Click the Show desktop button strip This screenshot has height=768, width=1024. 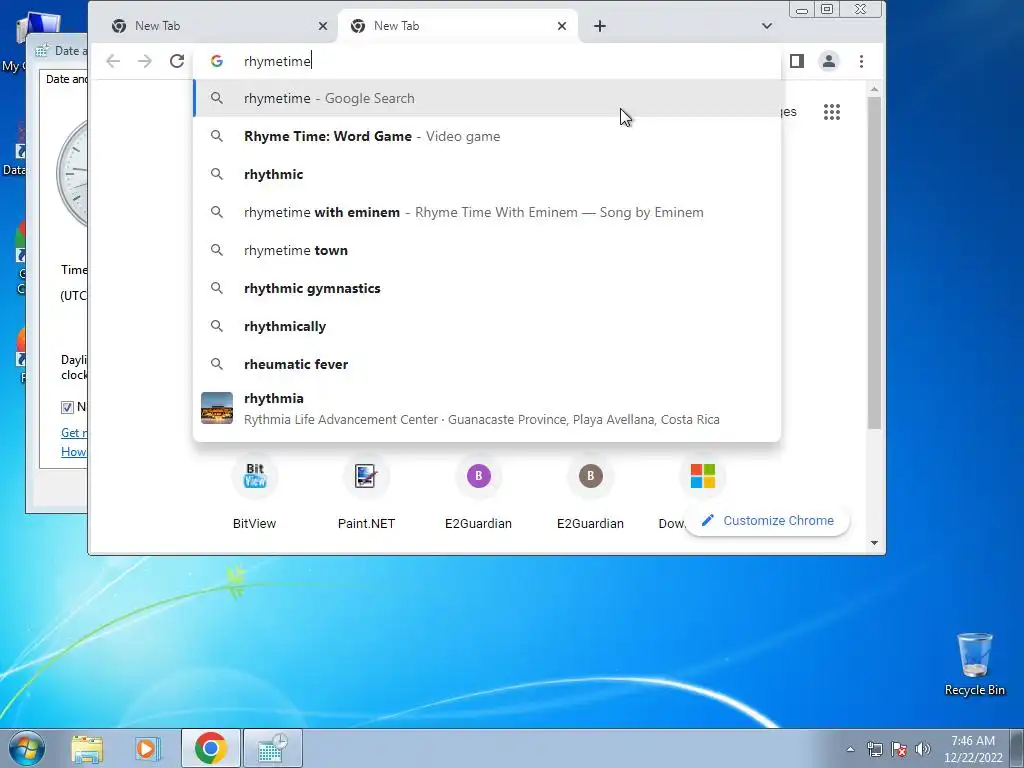point(1017,748)
